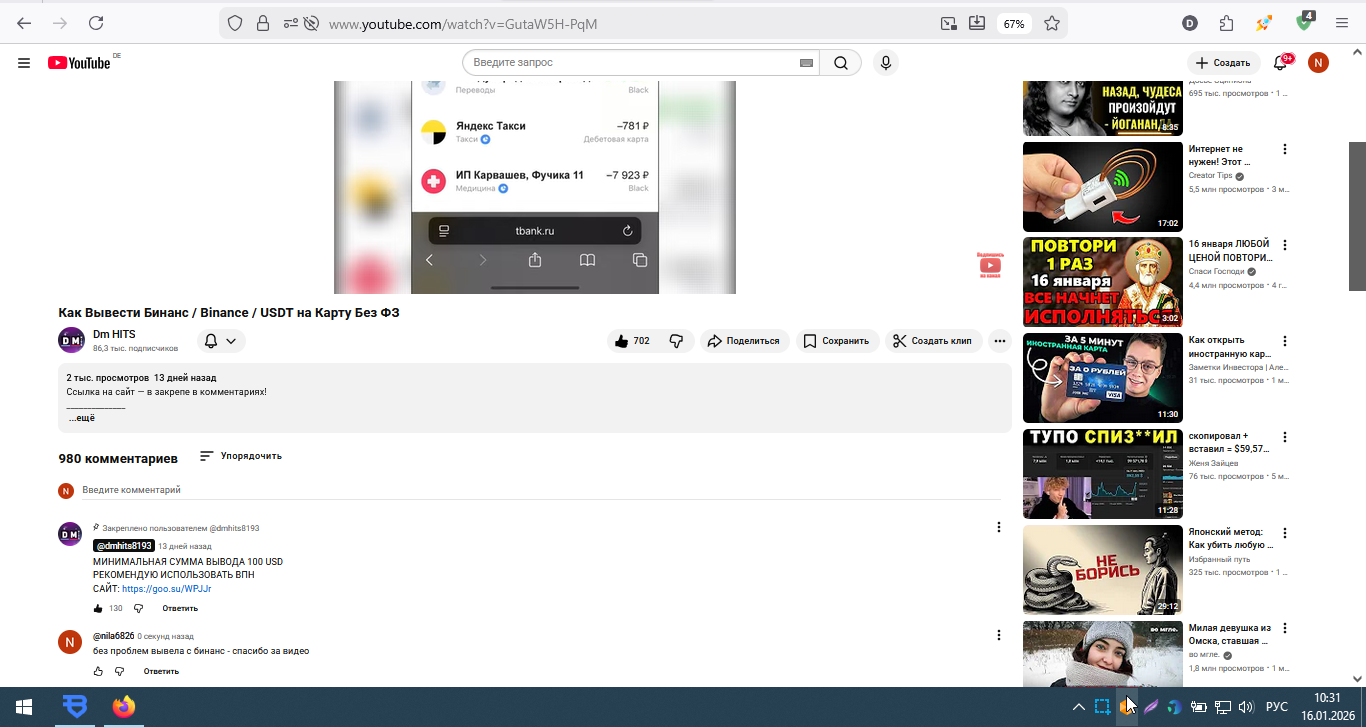Screen dimensions: 1366x727
Task: Like the video with 702 likes
Action: pyautogui.click(x=632, y=341)
